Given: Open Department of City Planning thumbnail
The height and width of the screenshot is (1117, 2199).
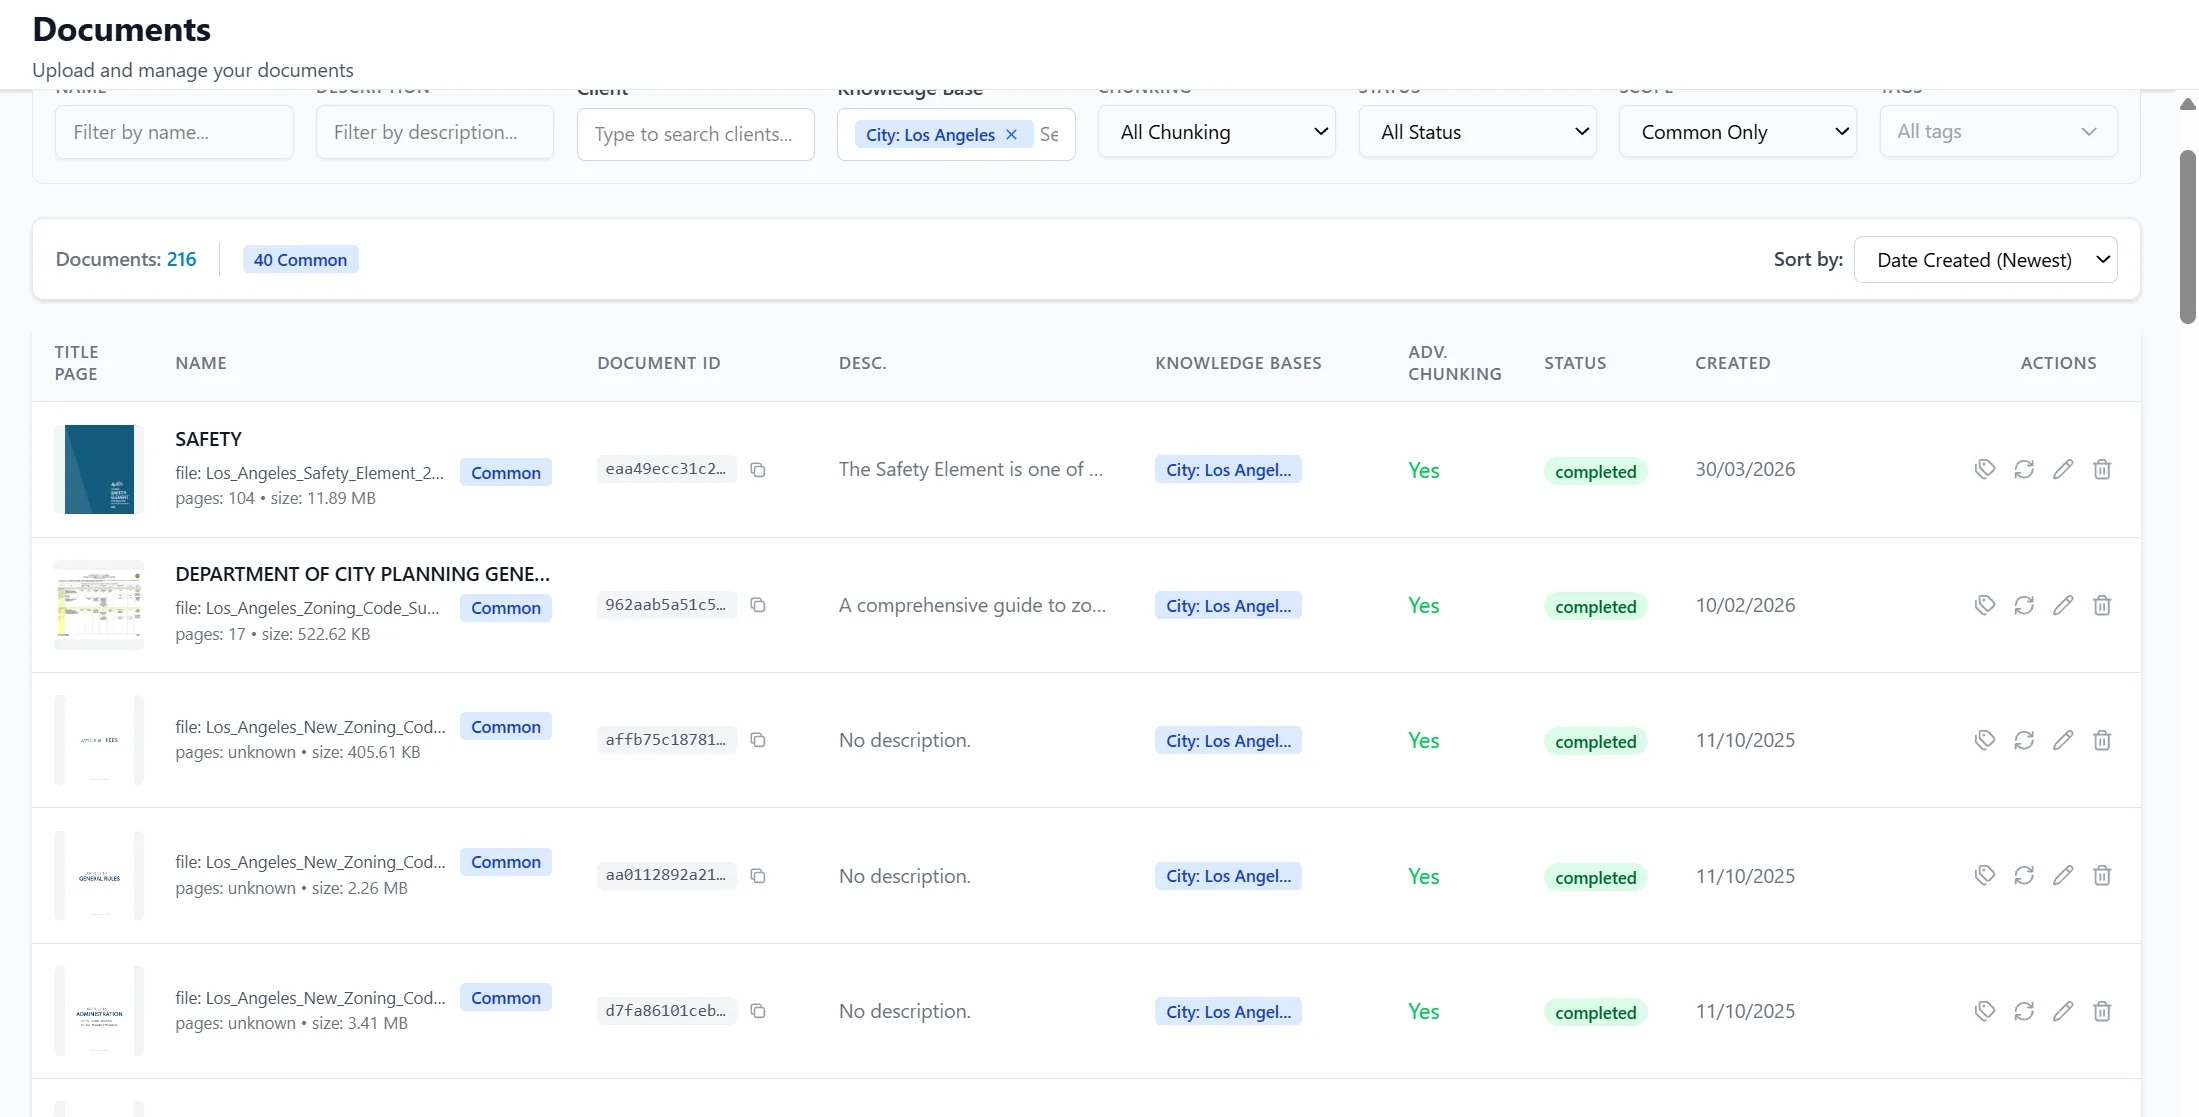Looking at the screenshot, I should 99,605.
